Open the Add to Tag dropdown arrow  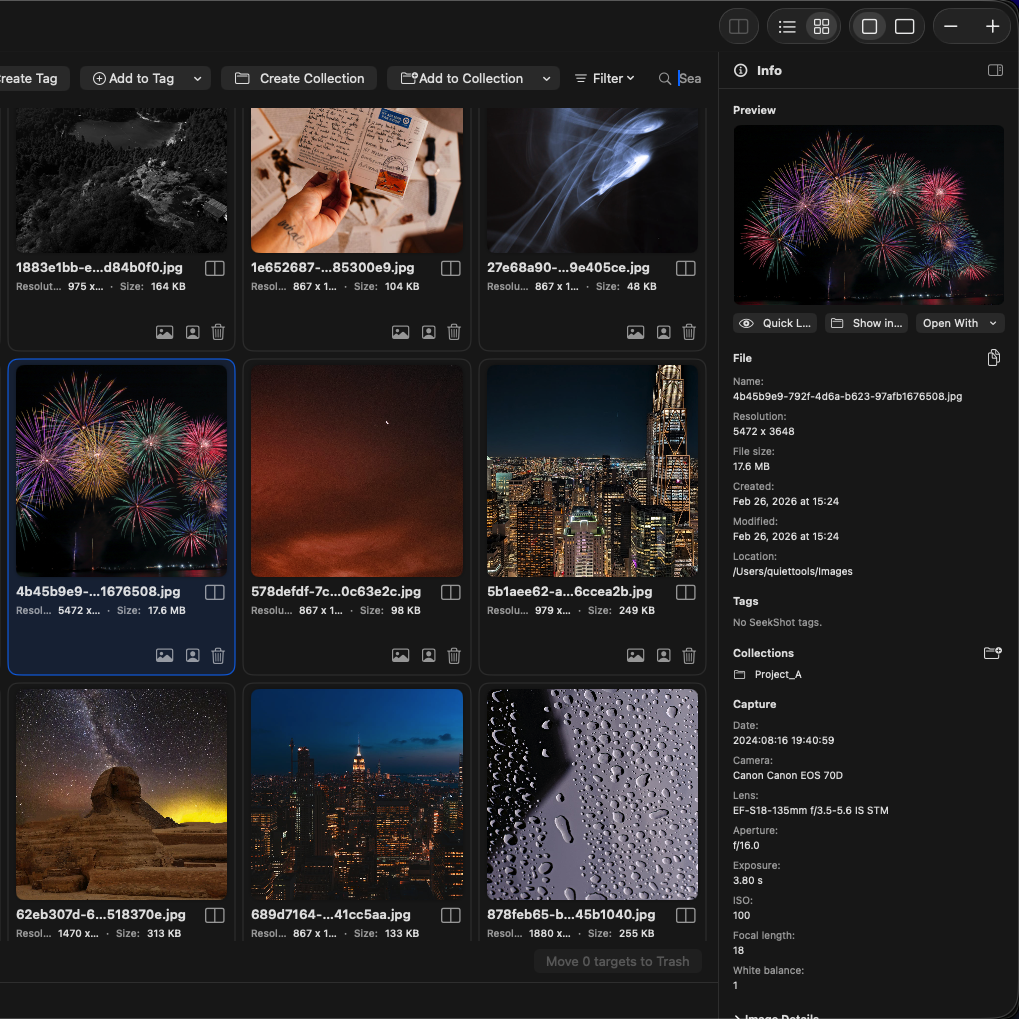point(198,79)
